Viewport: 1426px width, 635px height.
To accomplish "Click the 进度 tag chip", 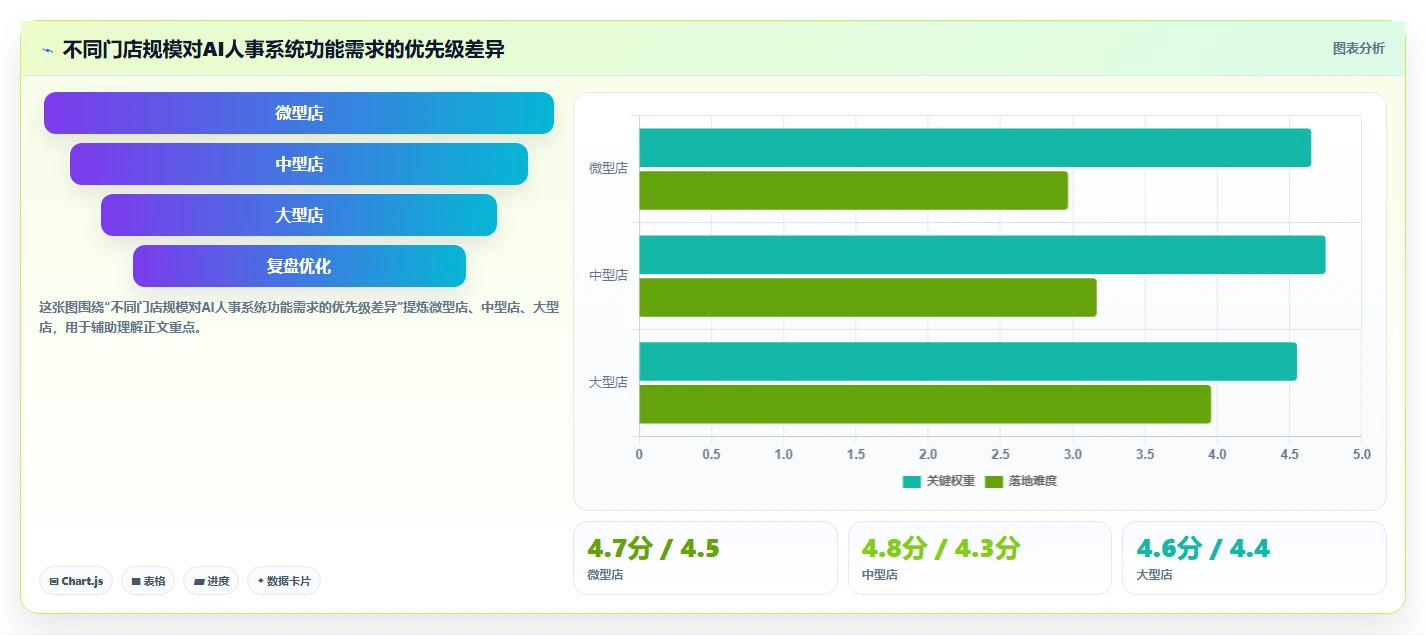I will click(211, 581).
